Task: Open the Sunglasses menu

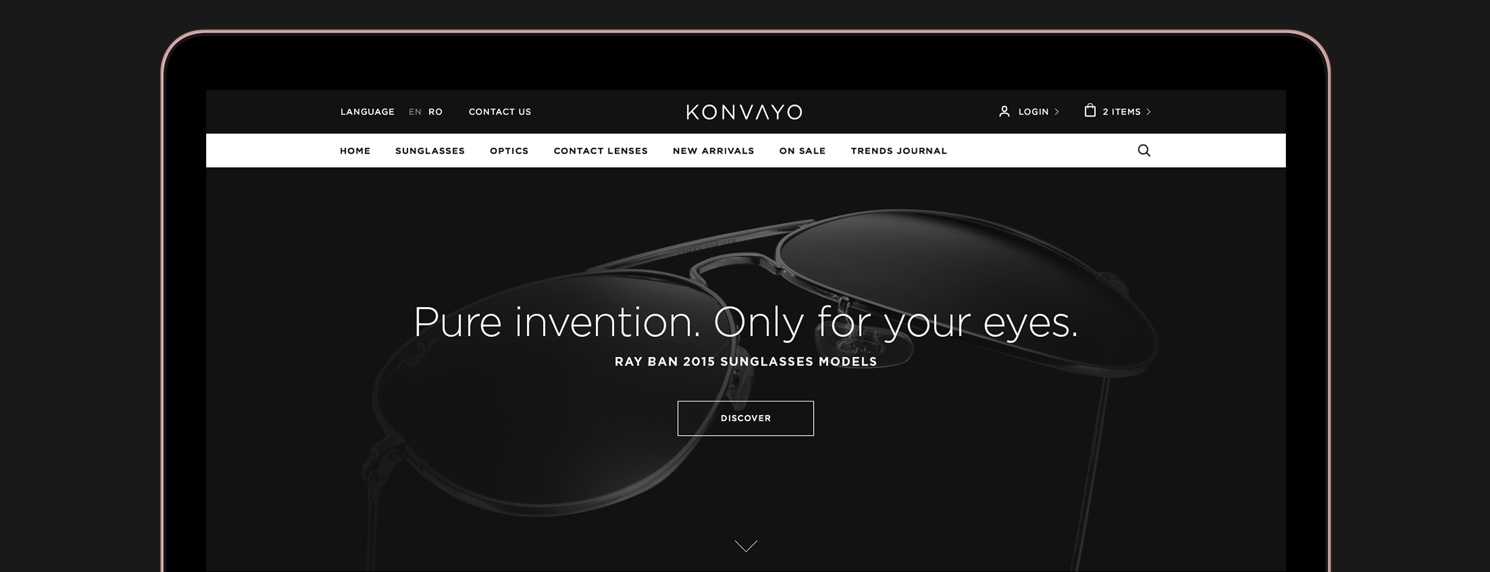Action: (x=430, y=151)
